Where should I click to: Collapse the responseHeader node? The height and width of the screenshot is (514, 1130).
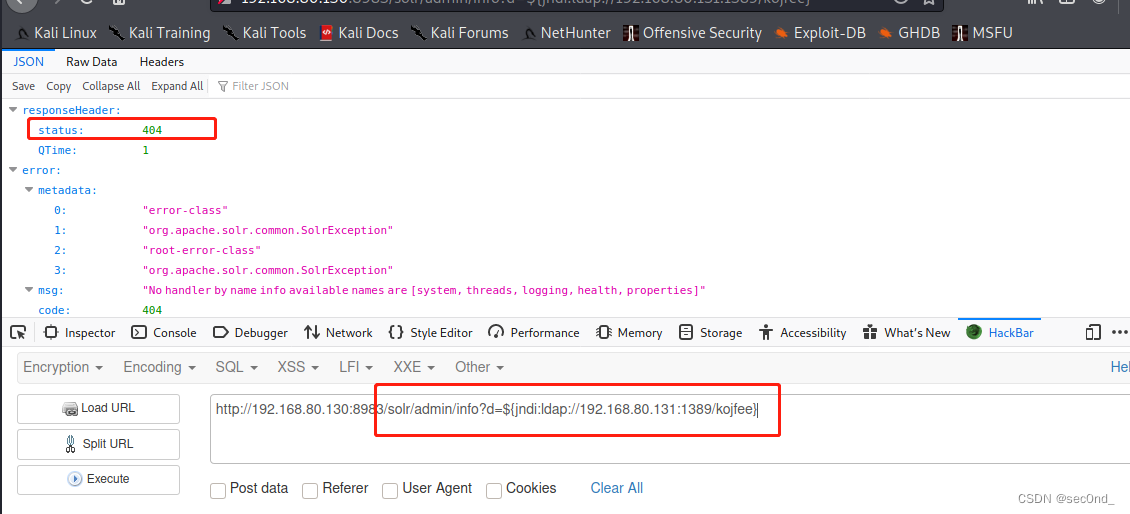[x=13, y=110]
